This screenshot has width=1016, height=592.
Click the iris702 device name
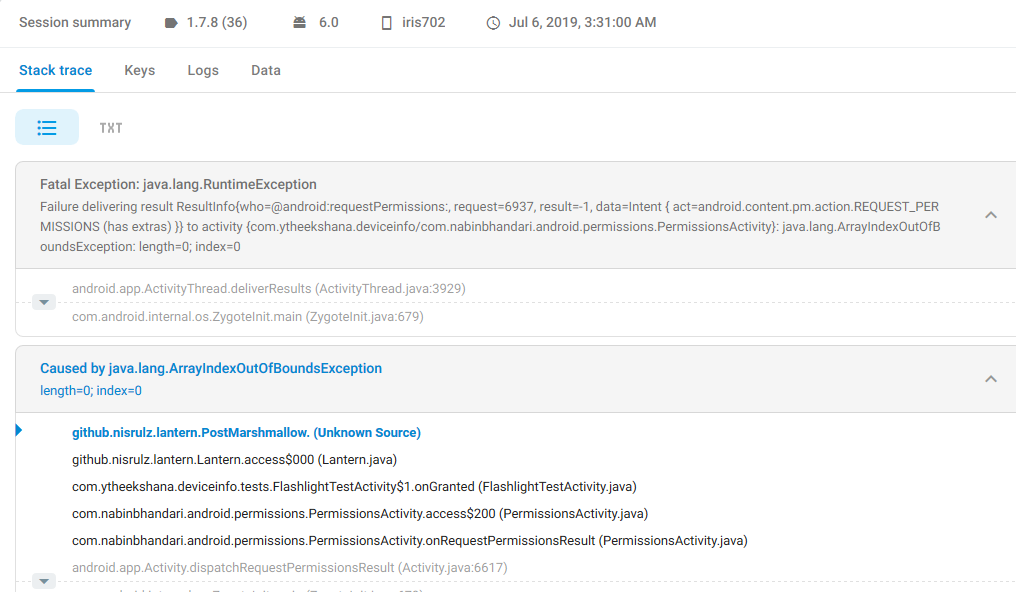tap(424, 23)
